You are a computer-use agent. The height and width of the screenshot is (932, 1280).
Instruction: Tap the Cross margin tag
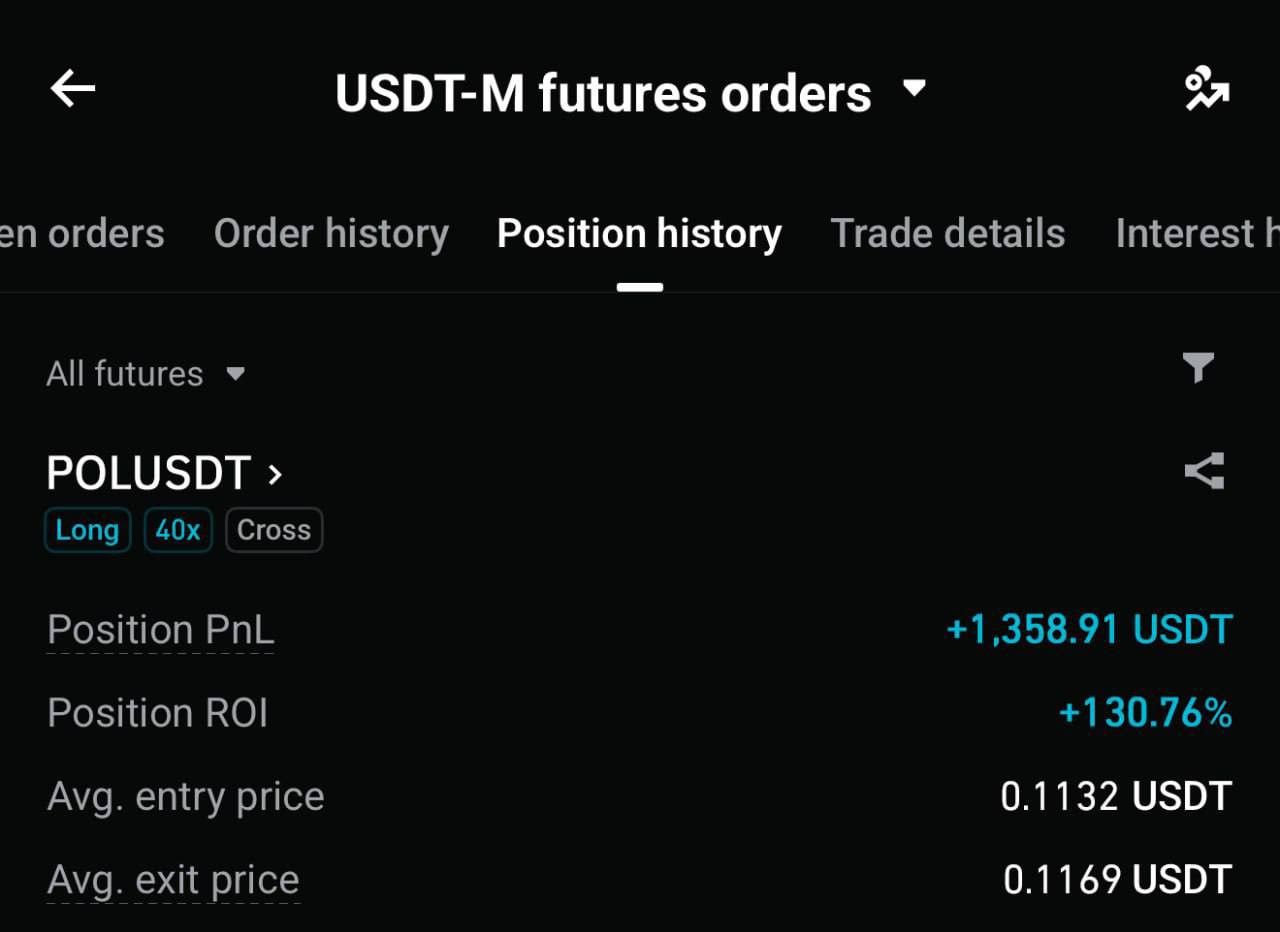(x=274, y=530)
